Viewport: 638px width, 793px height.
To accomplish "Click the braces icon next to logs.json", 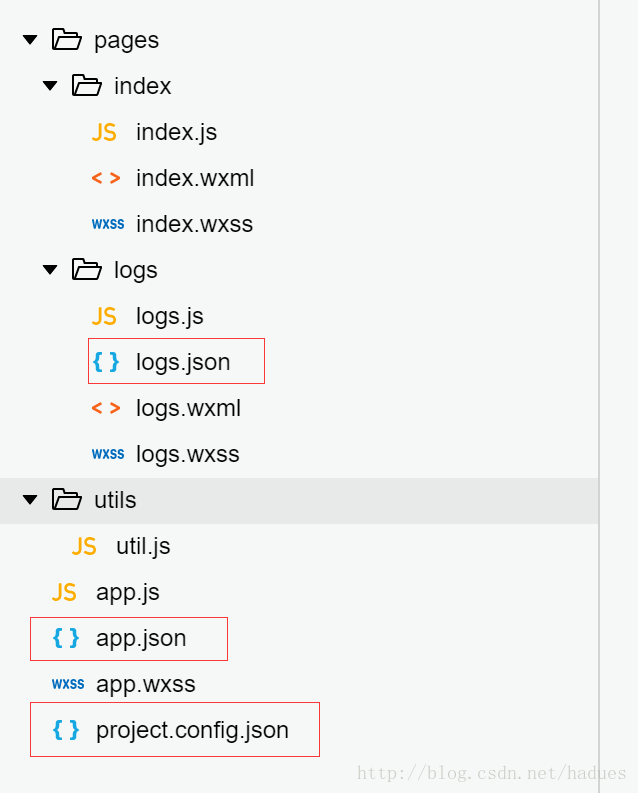I will pyautogui.click(x=105, y=362).
